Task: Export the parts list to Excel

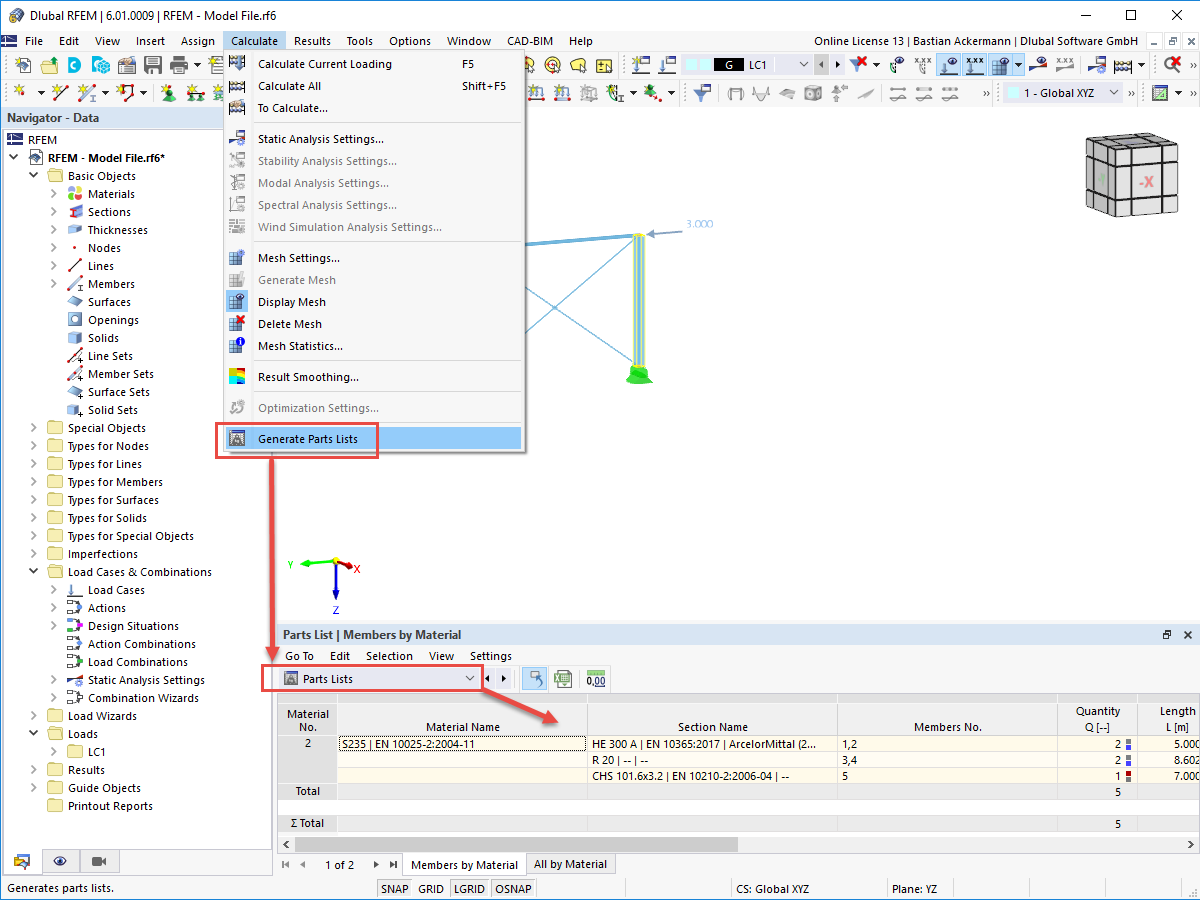Action: (563, 679)
